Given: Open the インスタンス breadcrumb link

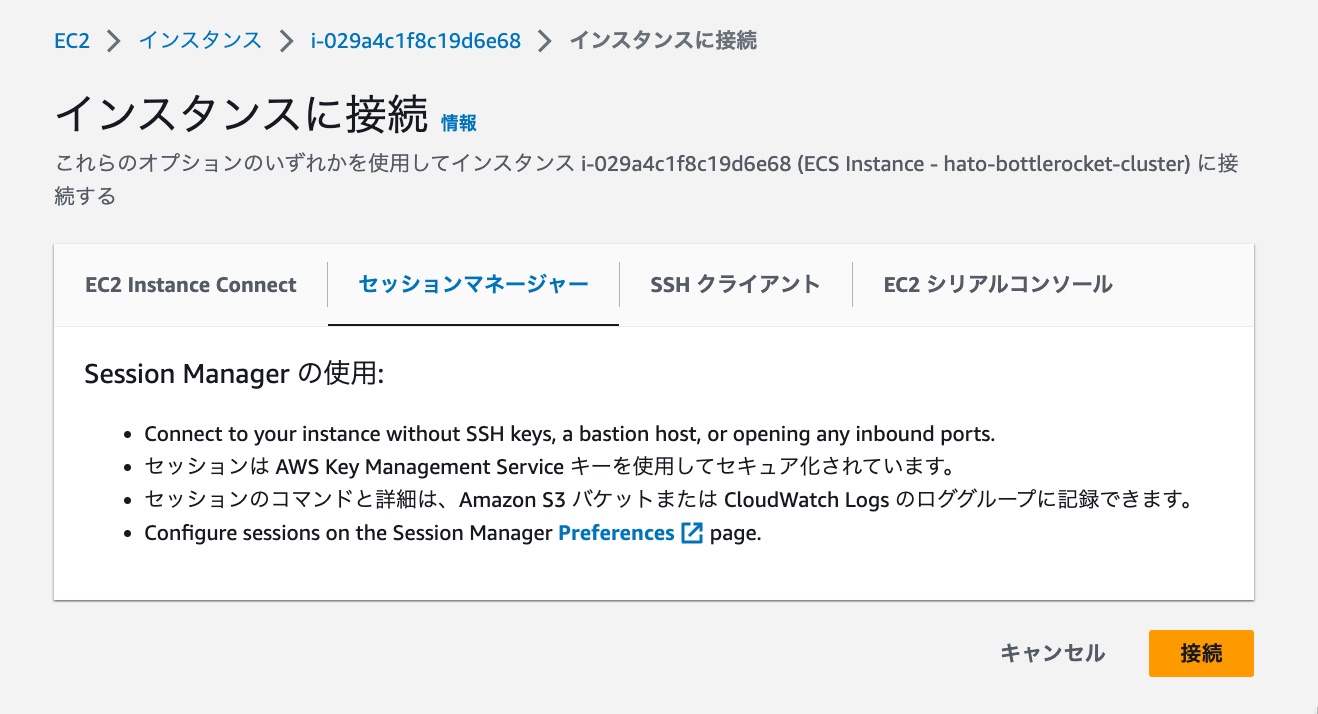Looking at the screenshot, I should tap(199, 40).
